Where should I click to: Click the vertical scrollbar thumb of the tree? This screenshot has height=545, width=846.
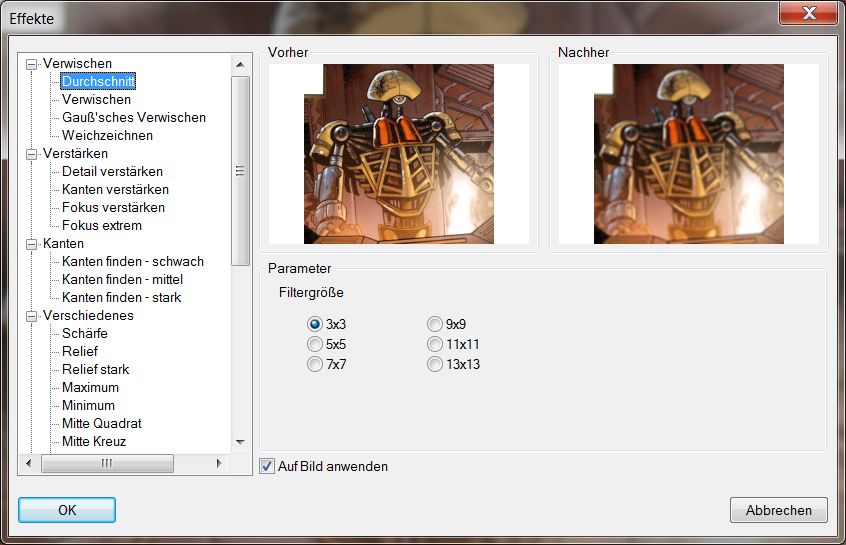pyautogui.click(x=240, y=171)
